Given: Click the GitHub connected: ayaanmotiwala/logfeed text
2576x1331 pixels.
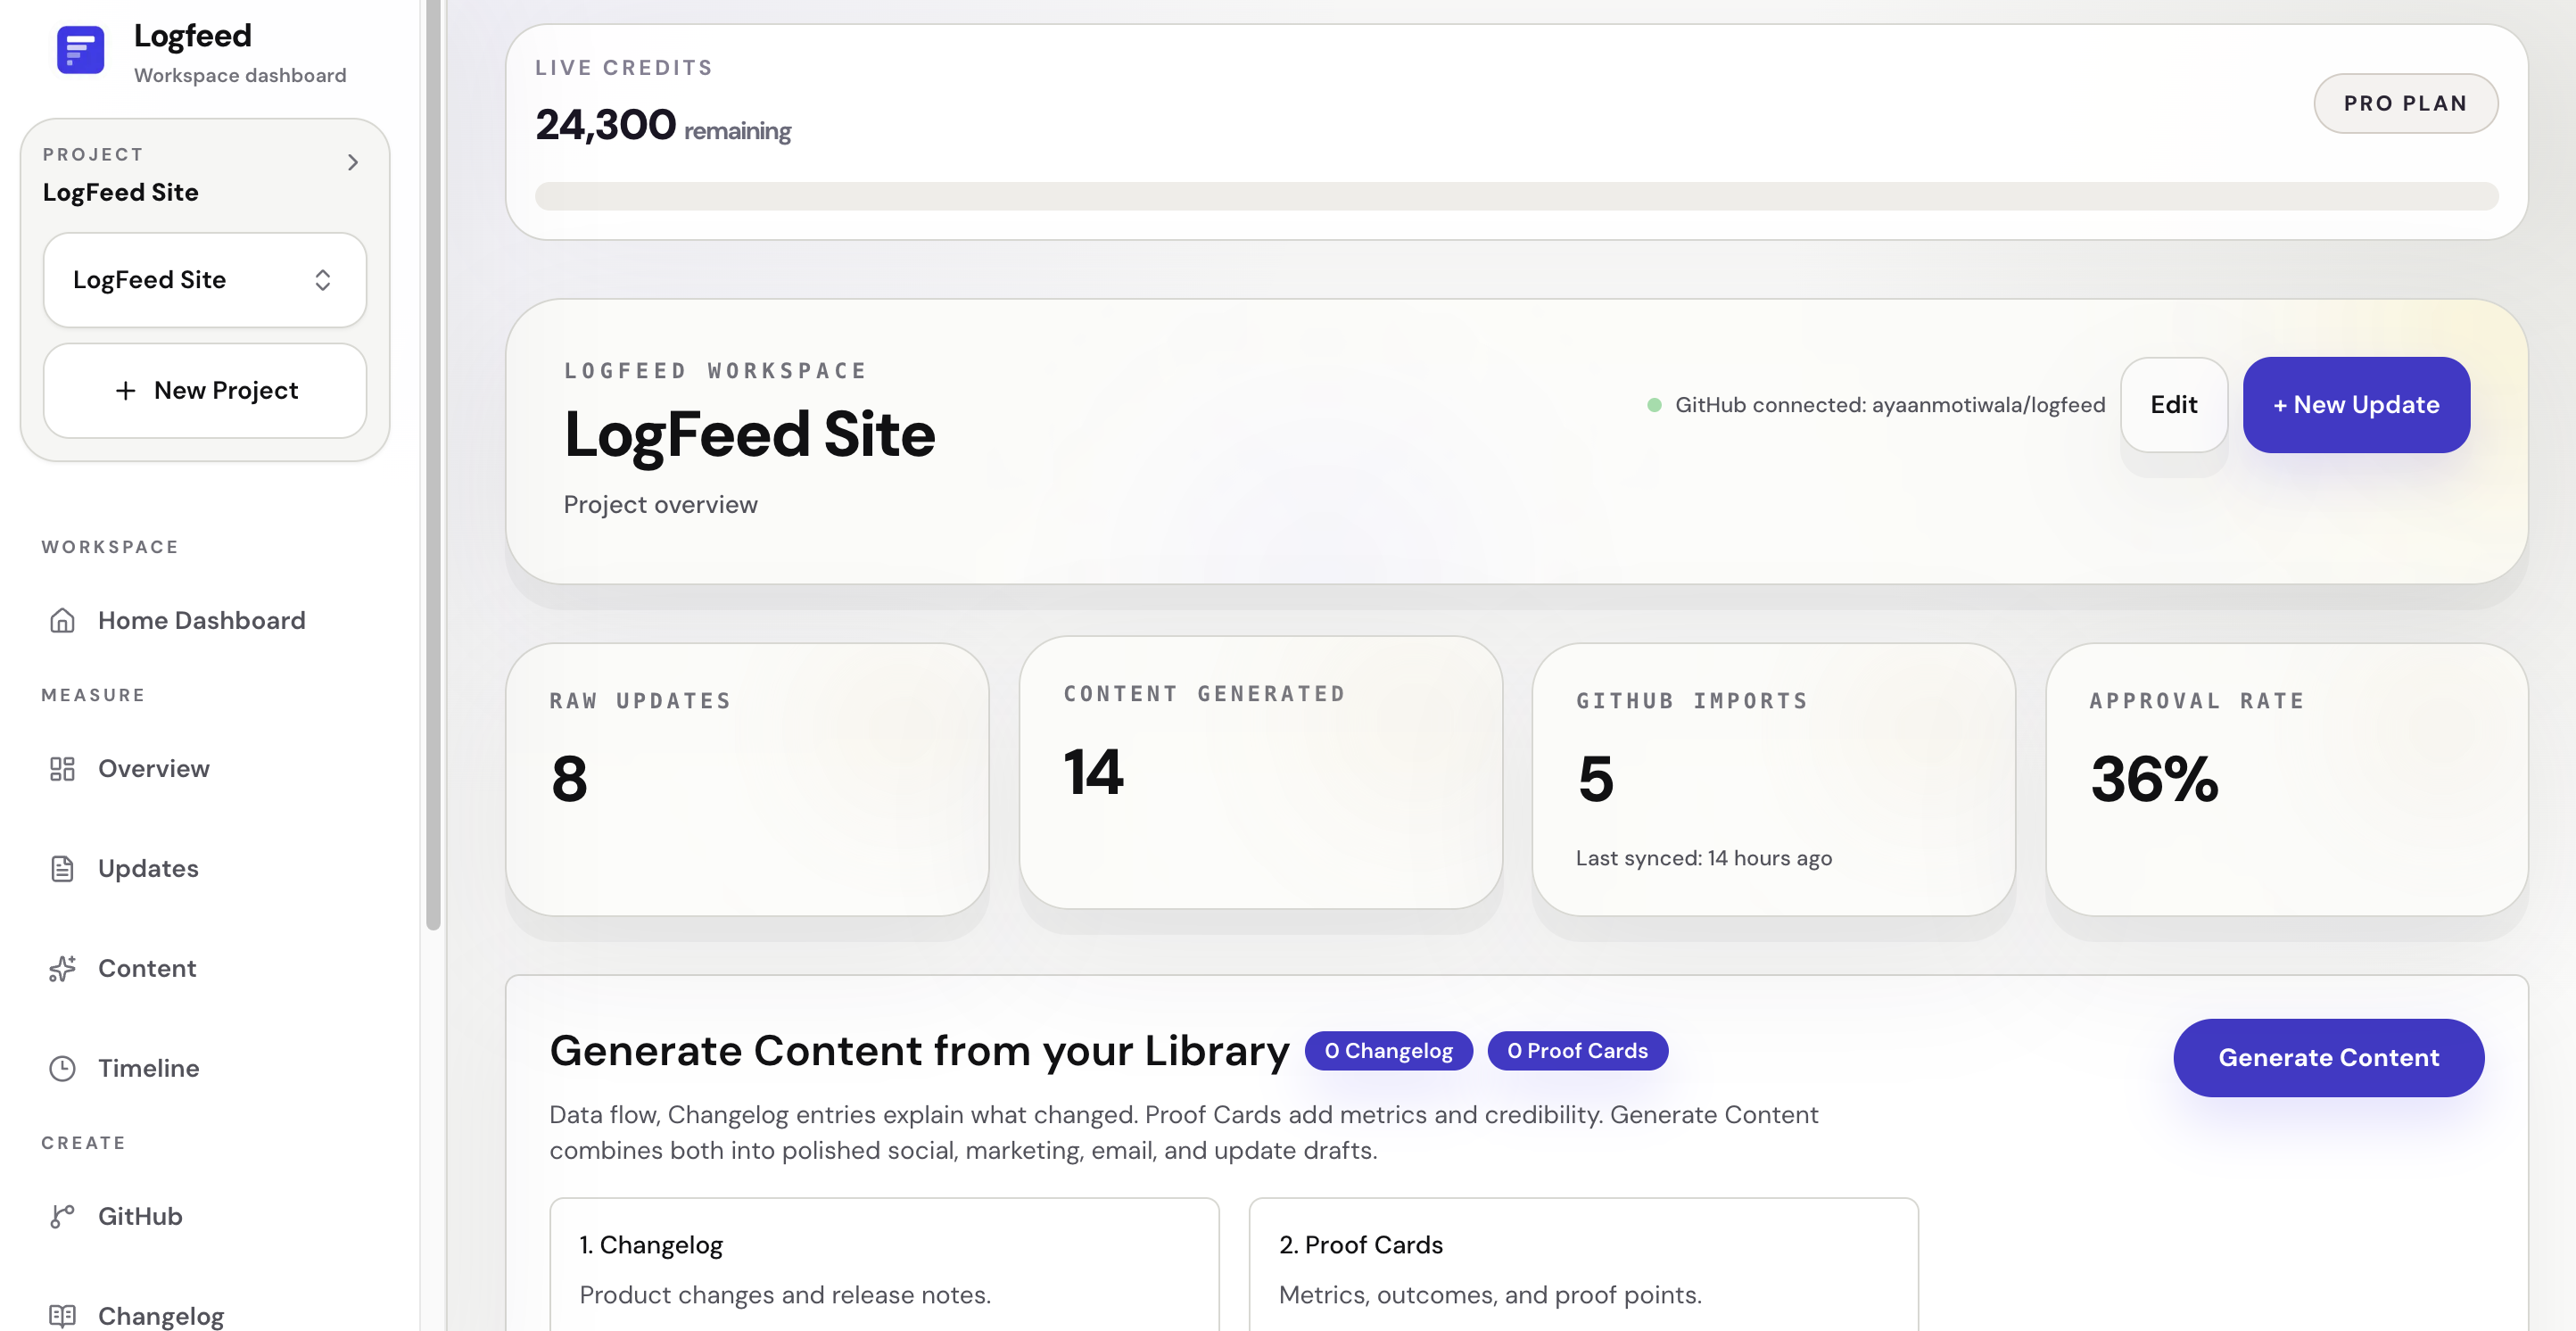Looking at the screenshot, I should click(x=1890, y=405).
